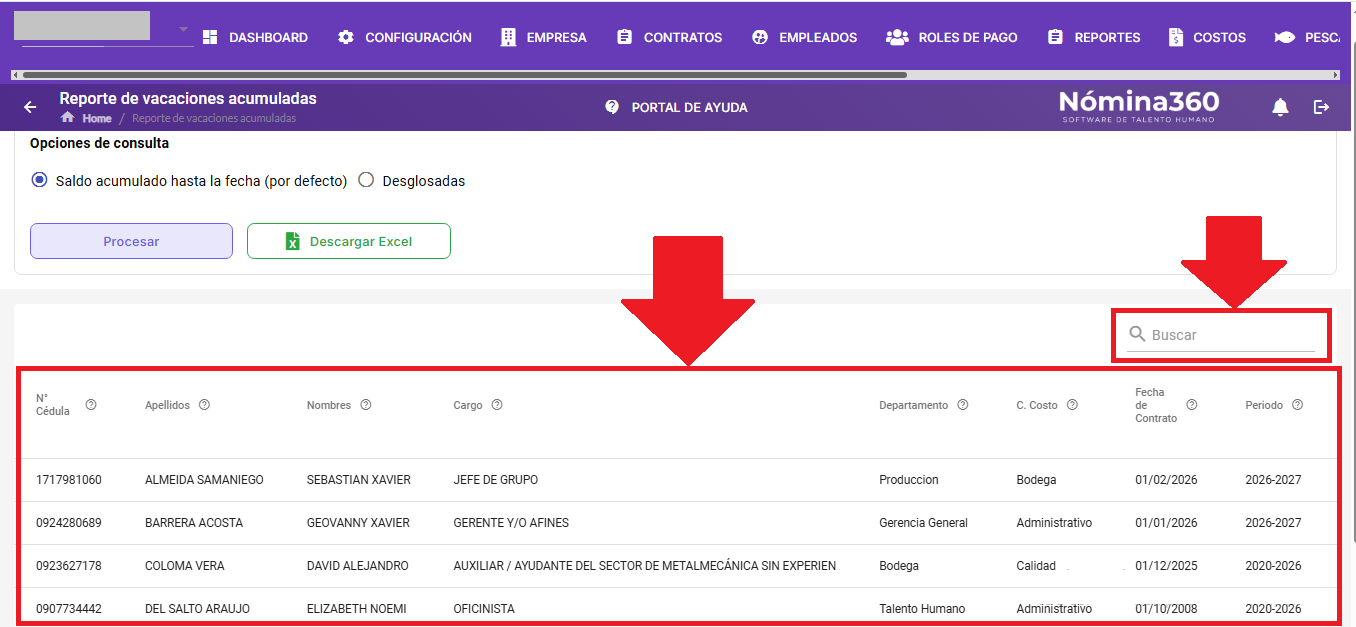Click OFICINISTA cell

[484, 609]
